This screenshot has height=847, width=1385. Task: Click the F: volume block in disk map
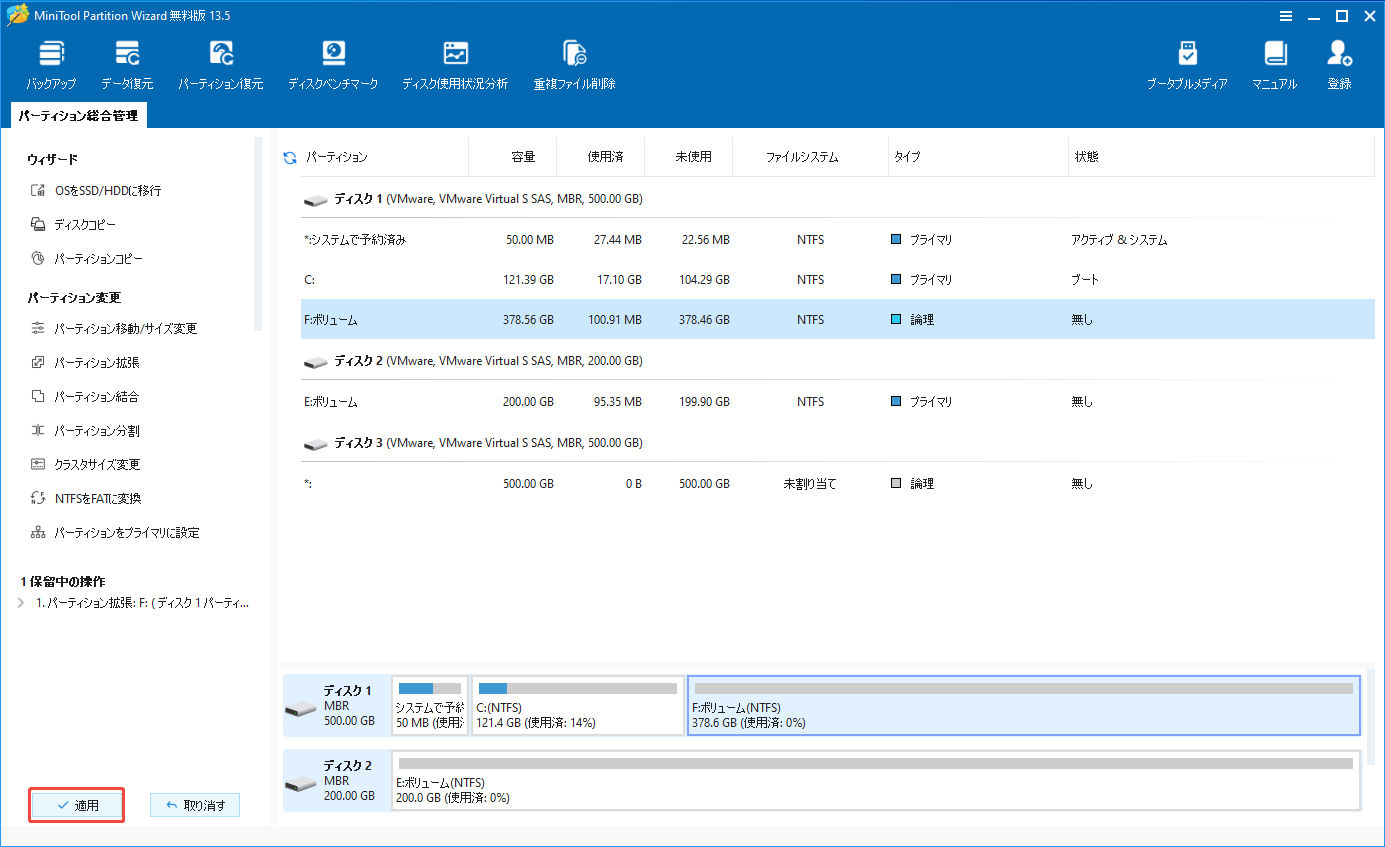tap(1023, 706)
